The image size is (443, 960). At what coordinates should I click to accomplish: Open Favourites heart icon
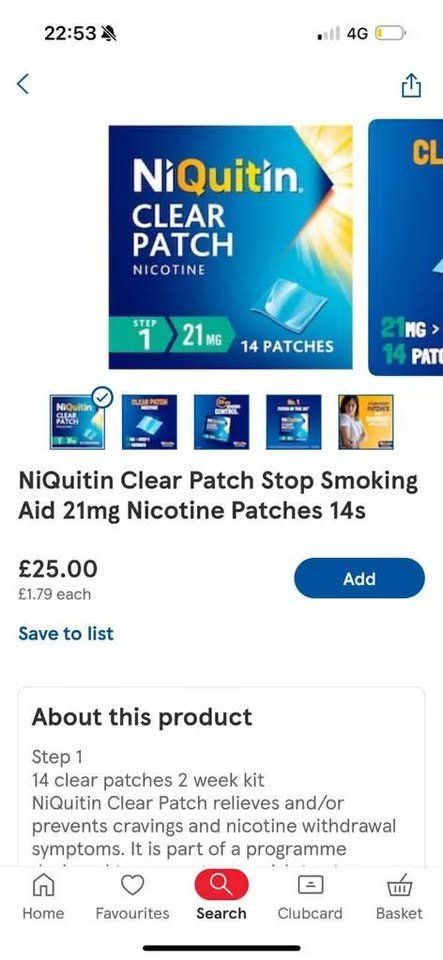132,884
